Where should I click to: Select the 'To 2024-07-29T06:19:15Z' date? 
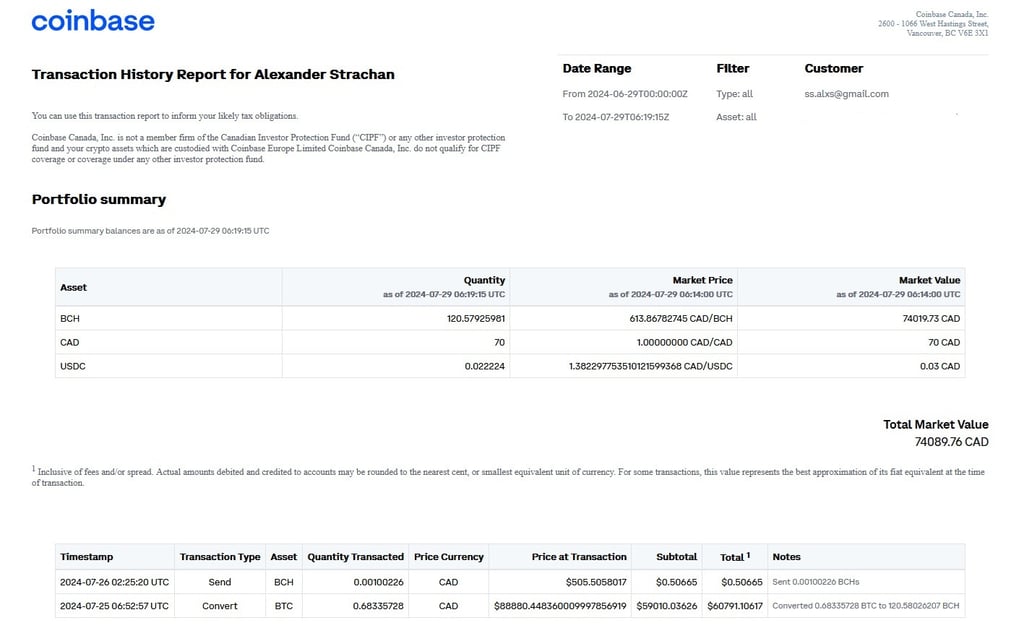point(616,117)
